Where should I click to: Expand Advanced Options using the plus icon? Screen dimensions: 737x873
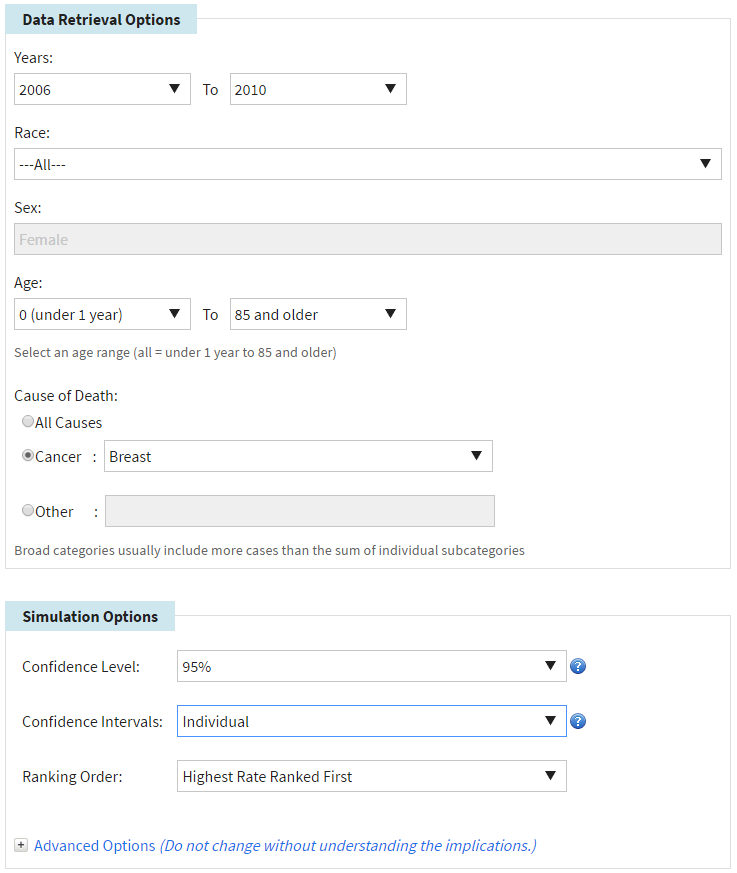point(21,846)
